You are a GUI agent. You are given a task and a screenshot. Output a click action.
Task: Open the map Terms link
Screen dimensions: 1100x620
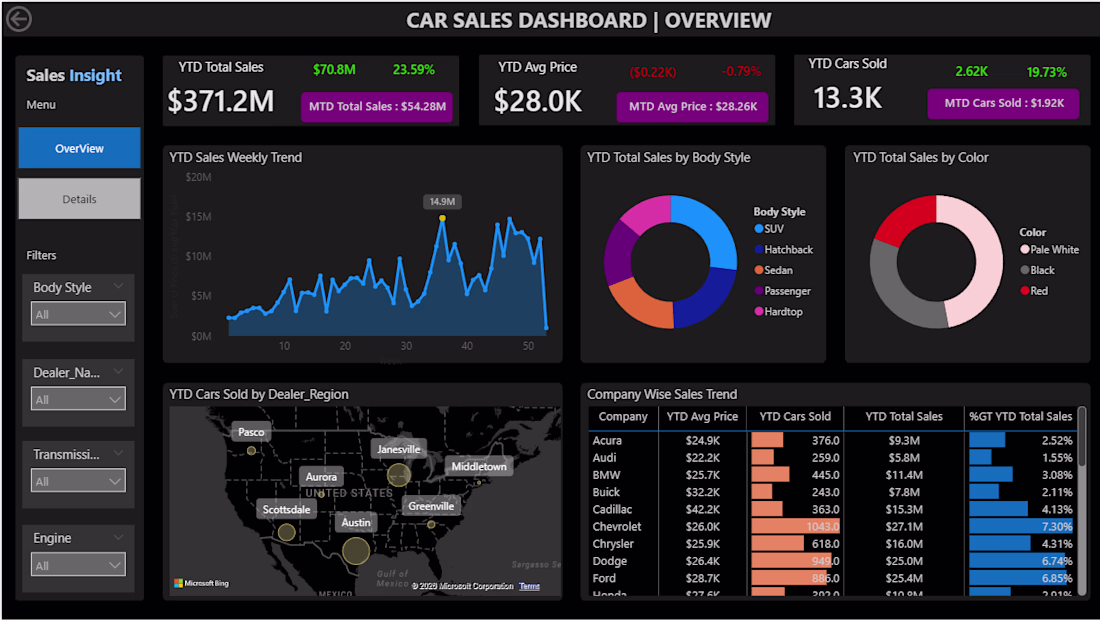(x=530, y=586)
